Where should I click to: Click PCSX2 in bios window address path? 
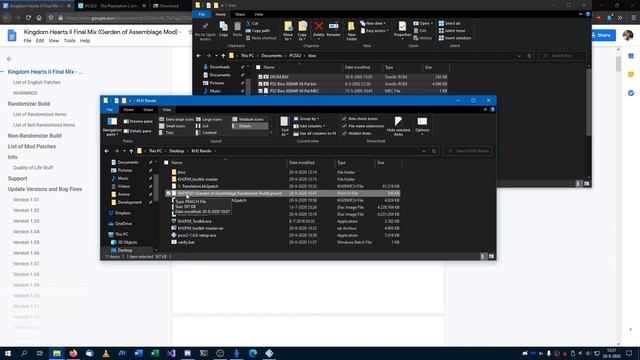coord(295,56)
